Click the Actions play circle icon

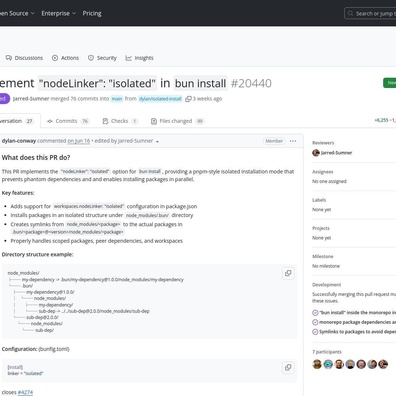[55, 58]
